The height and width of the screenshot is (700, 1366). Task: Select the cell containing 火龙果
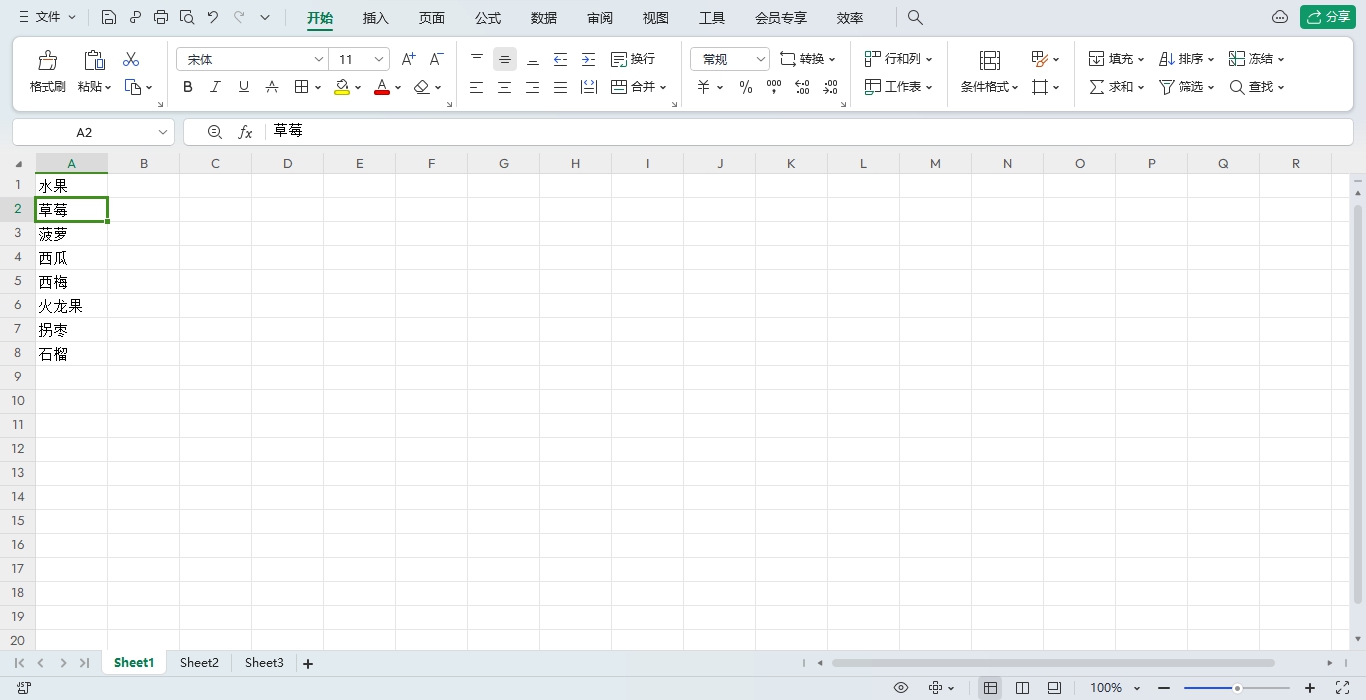click(x=72, y=306)
